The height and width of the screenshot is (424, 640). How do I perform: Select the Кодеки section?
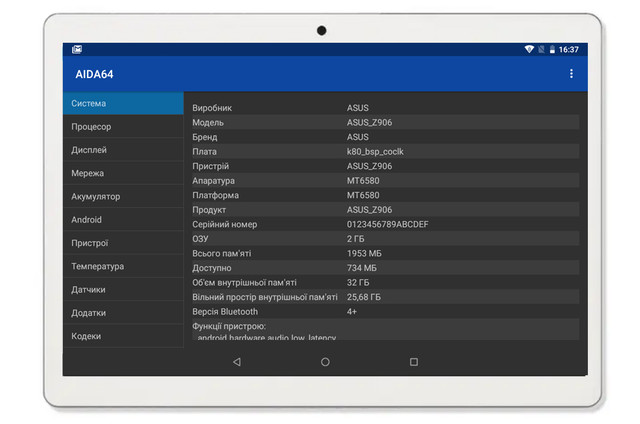point(123,336)
